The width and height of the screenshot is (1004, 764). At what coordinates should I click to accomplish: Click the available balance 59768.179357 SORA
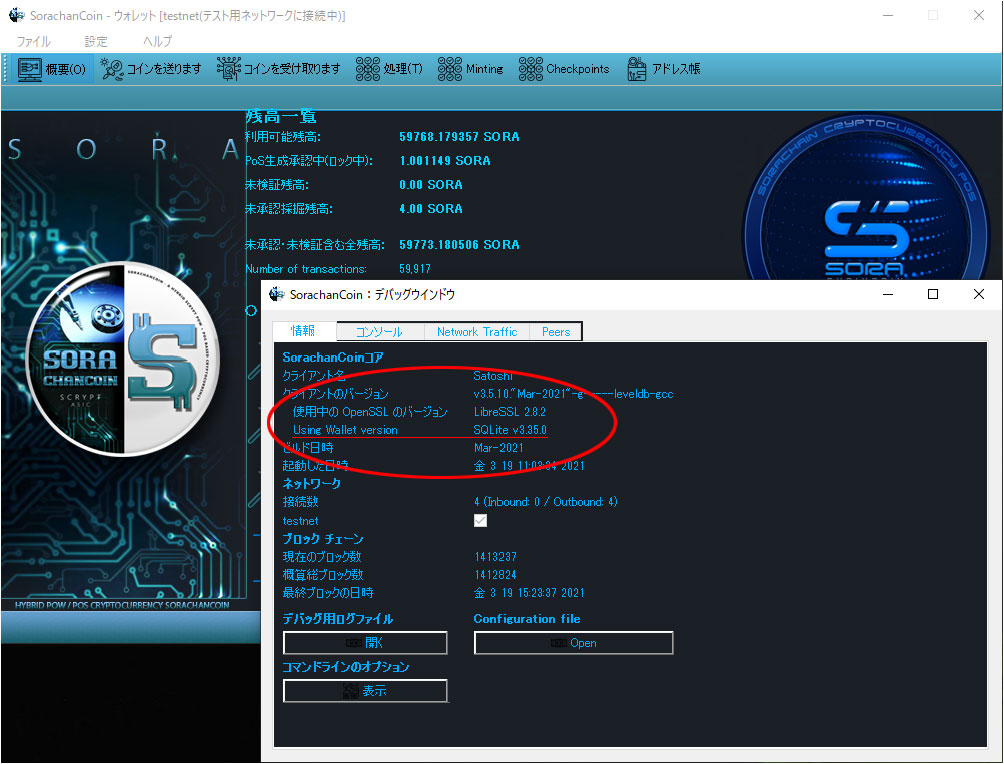459,137
